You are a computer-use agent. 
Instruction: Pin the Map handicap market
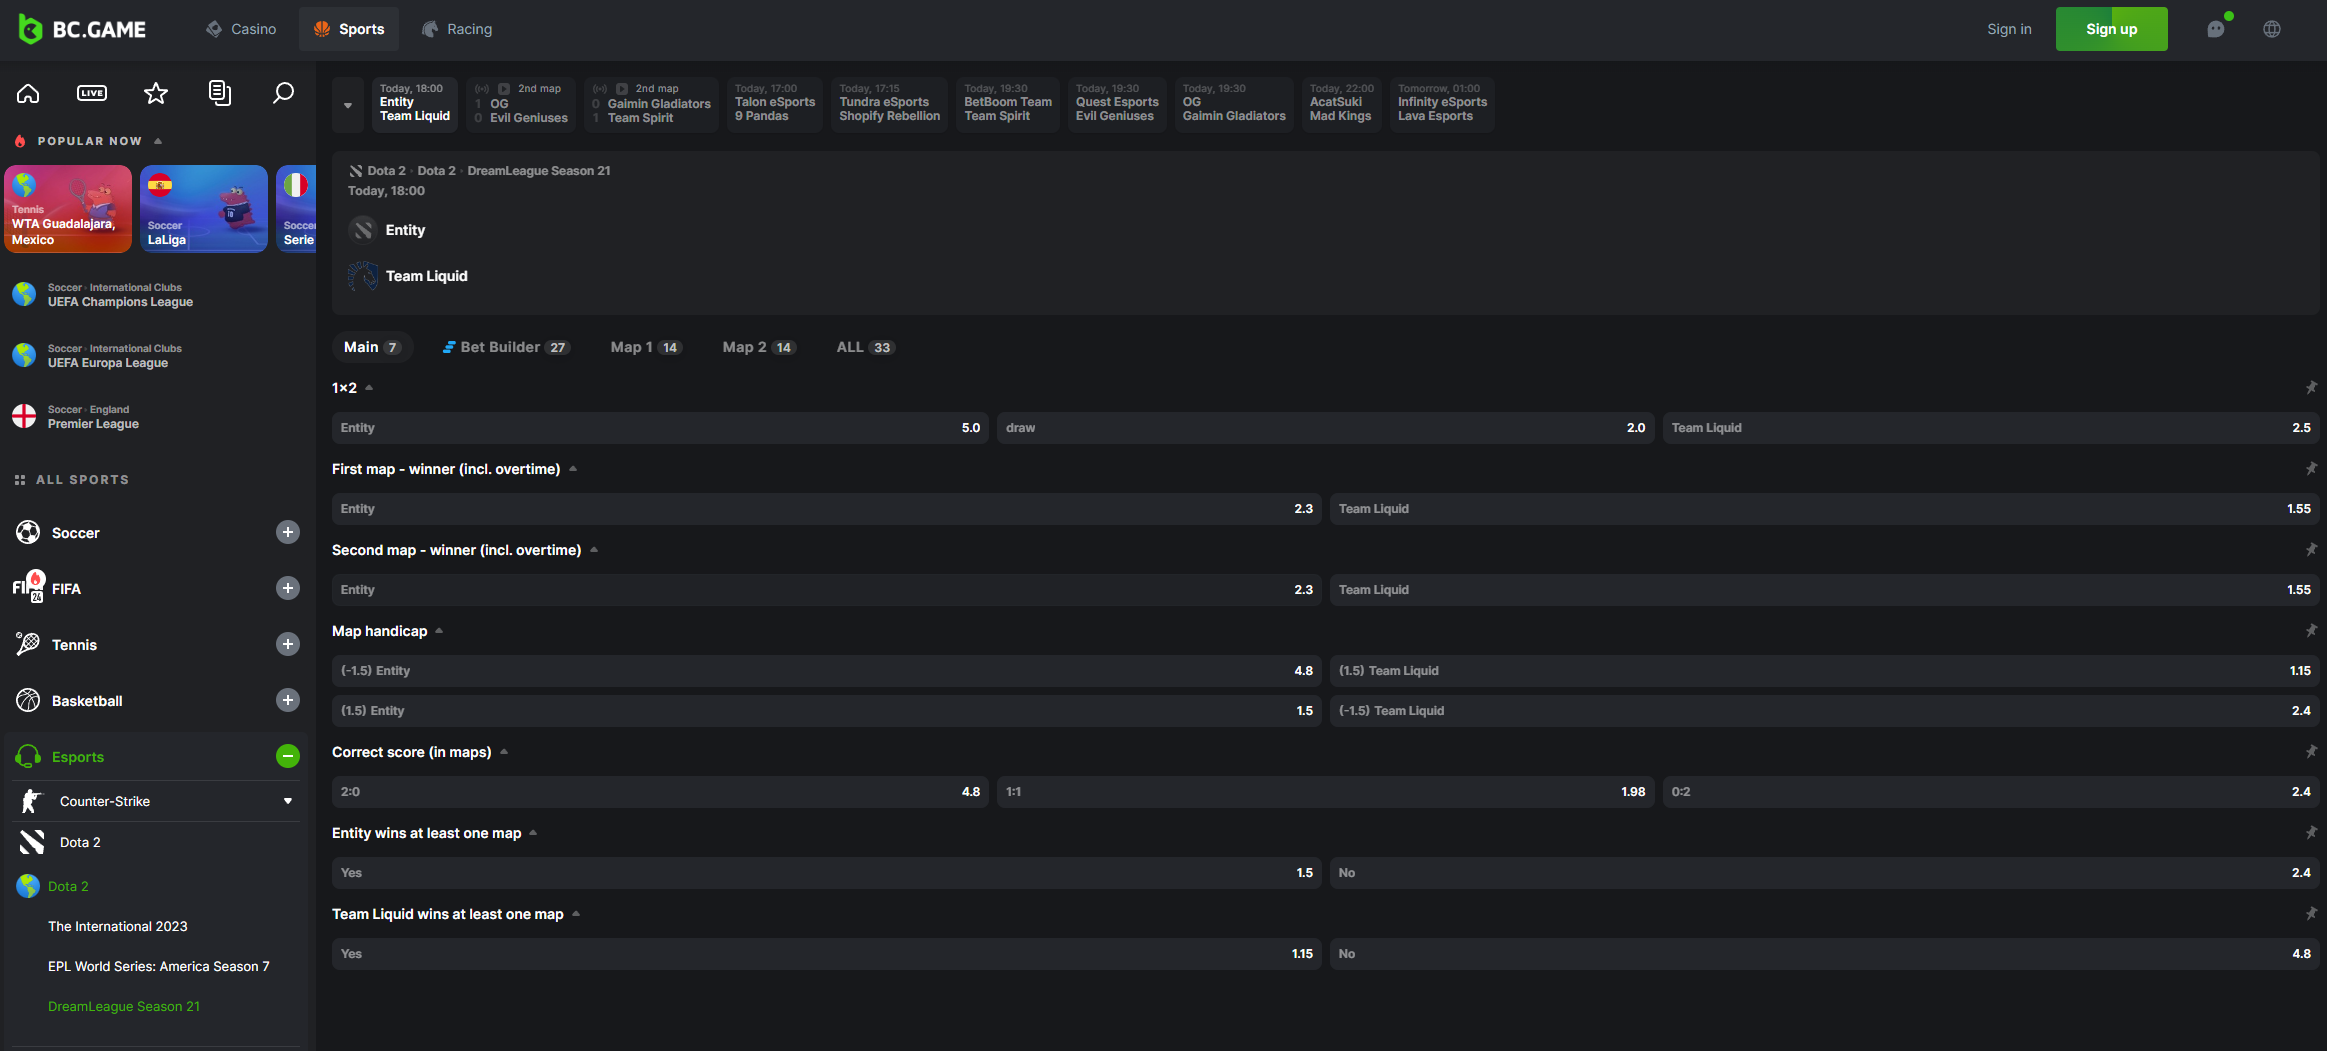(x=2311, y=630)
